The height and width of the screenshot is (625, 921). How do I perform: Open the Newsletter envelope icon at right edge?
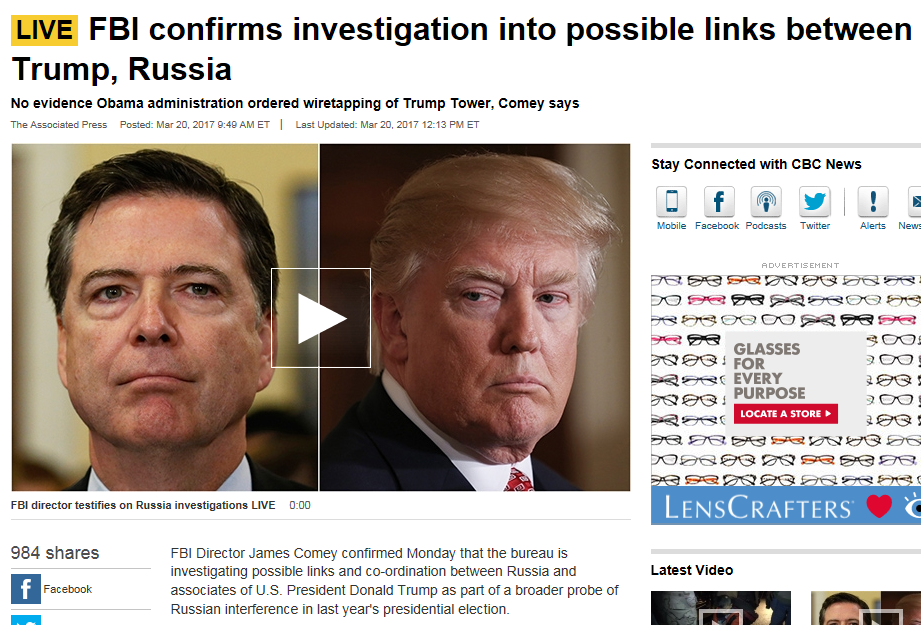(914, 202)
